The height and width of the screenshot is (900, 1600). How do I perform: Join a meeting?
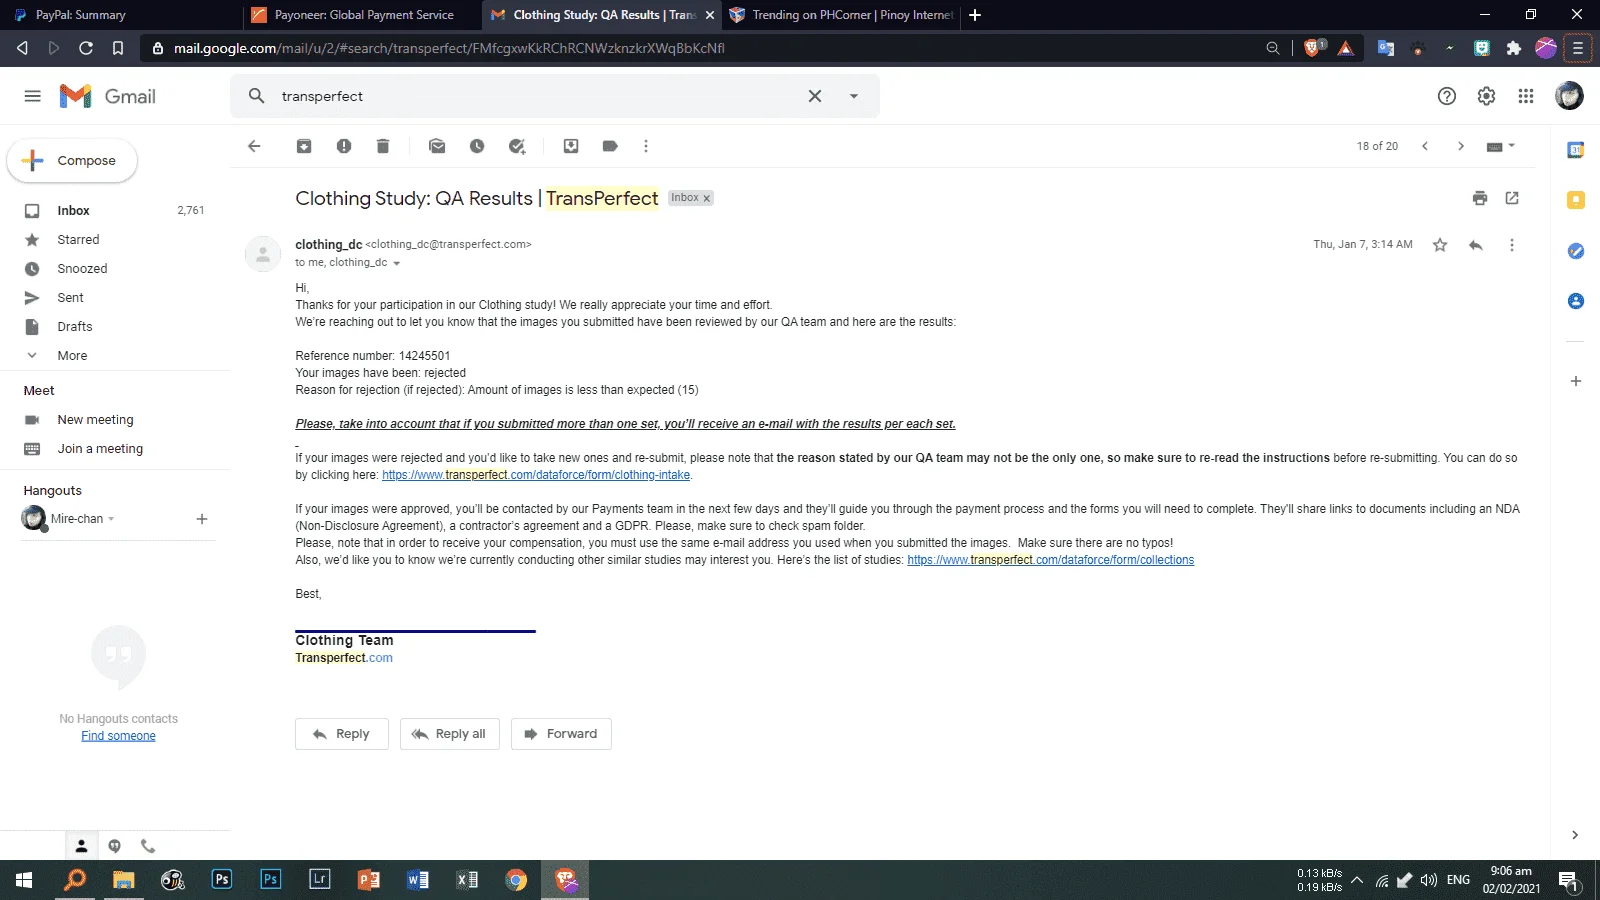(100, 449)
